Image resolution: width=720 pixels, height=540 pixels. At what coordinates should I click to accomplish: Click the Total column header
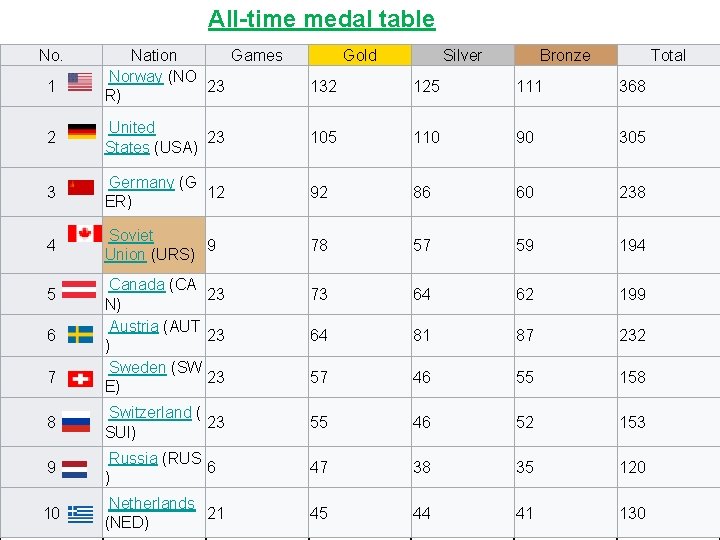pos(668,55)
